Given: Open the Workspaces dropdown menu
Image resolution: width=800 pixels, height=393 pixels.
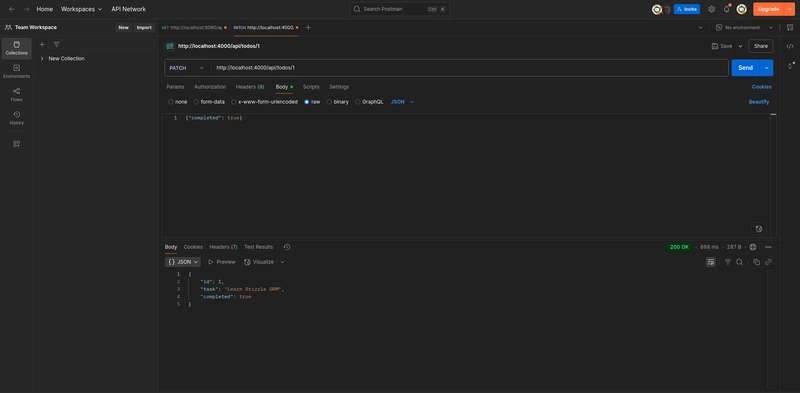Looking at the screenshot, I should (x=82, y=9).
